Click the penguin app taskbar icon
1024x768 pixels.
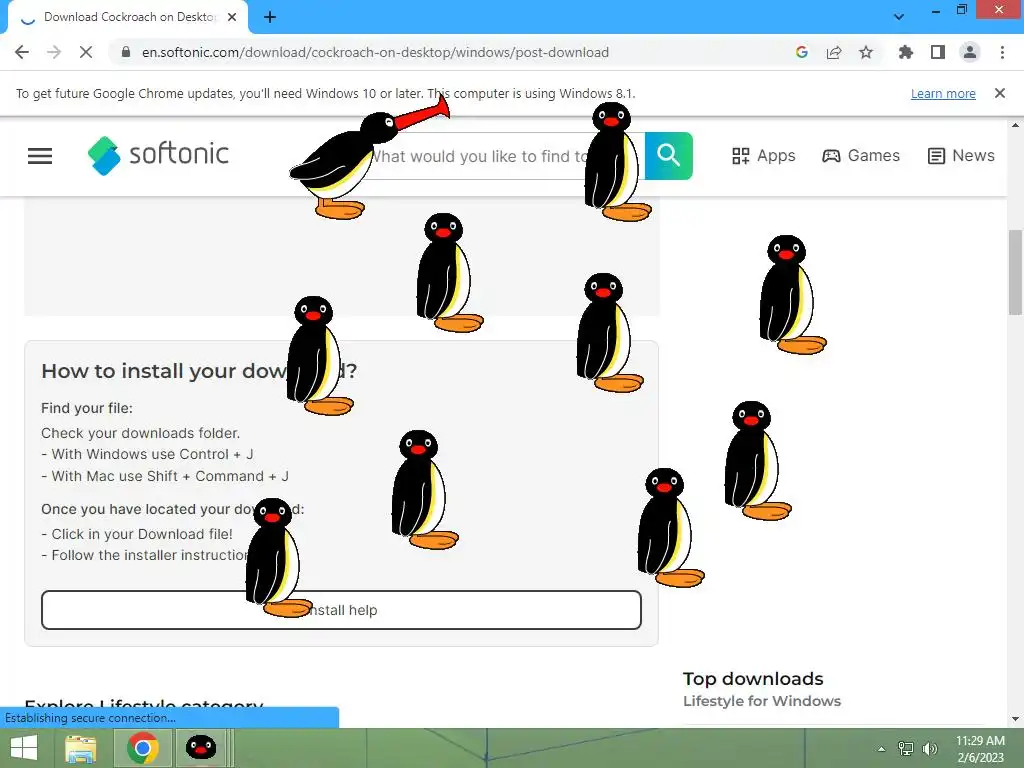[201, 748]
